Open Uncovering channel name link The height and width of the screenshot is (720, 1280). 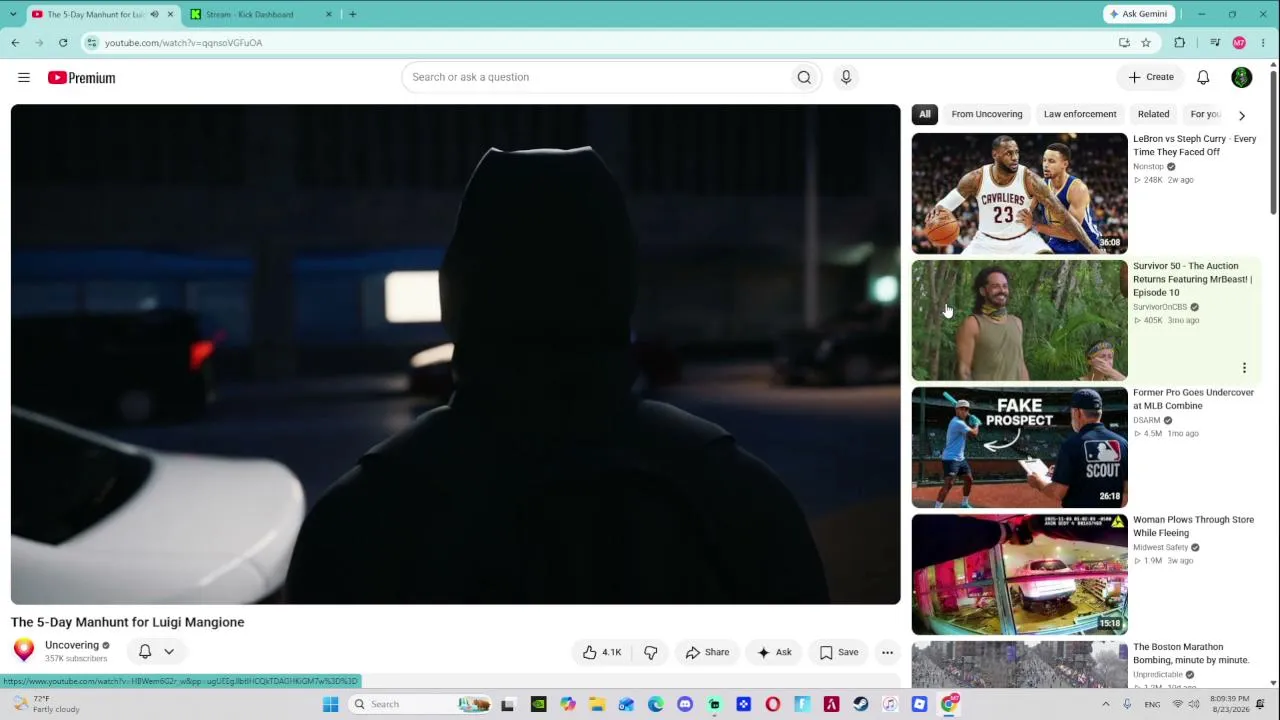tap(72, 645)
